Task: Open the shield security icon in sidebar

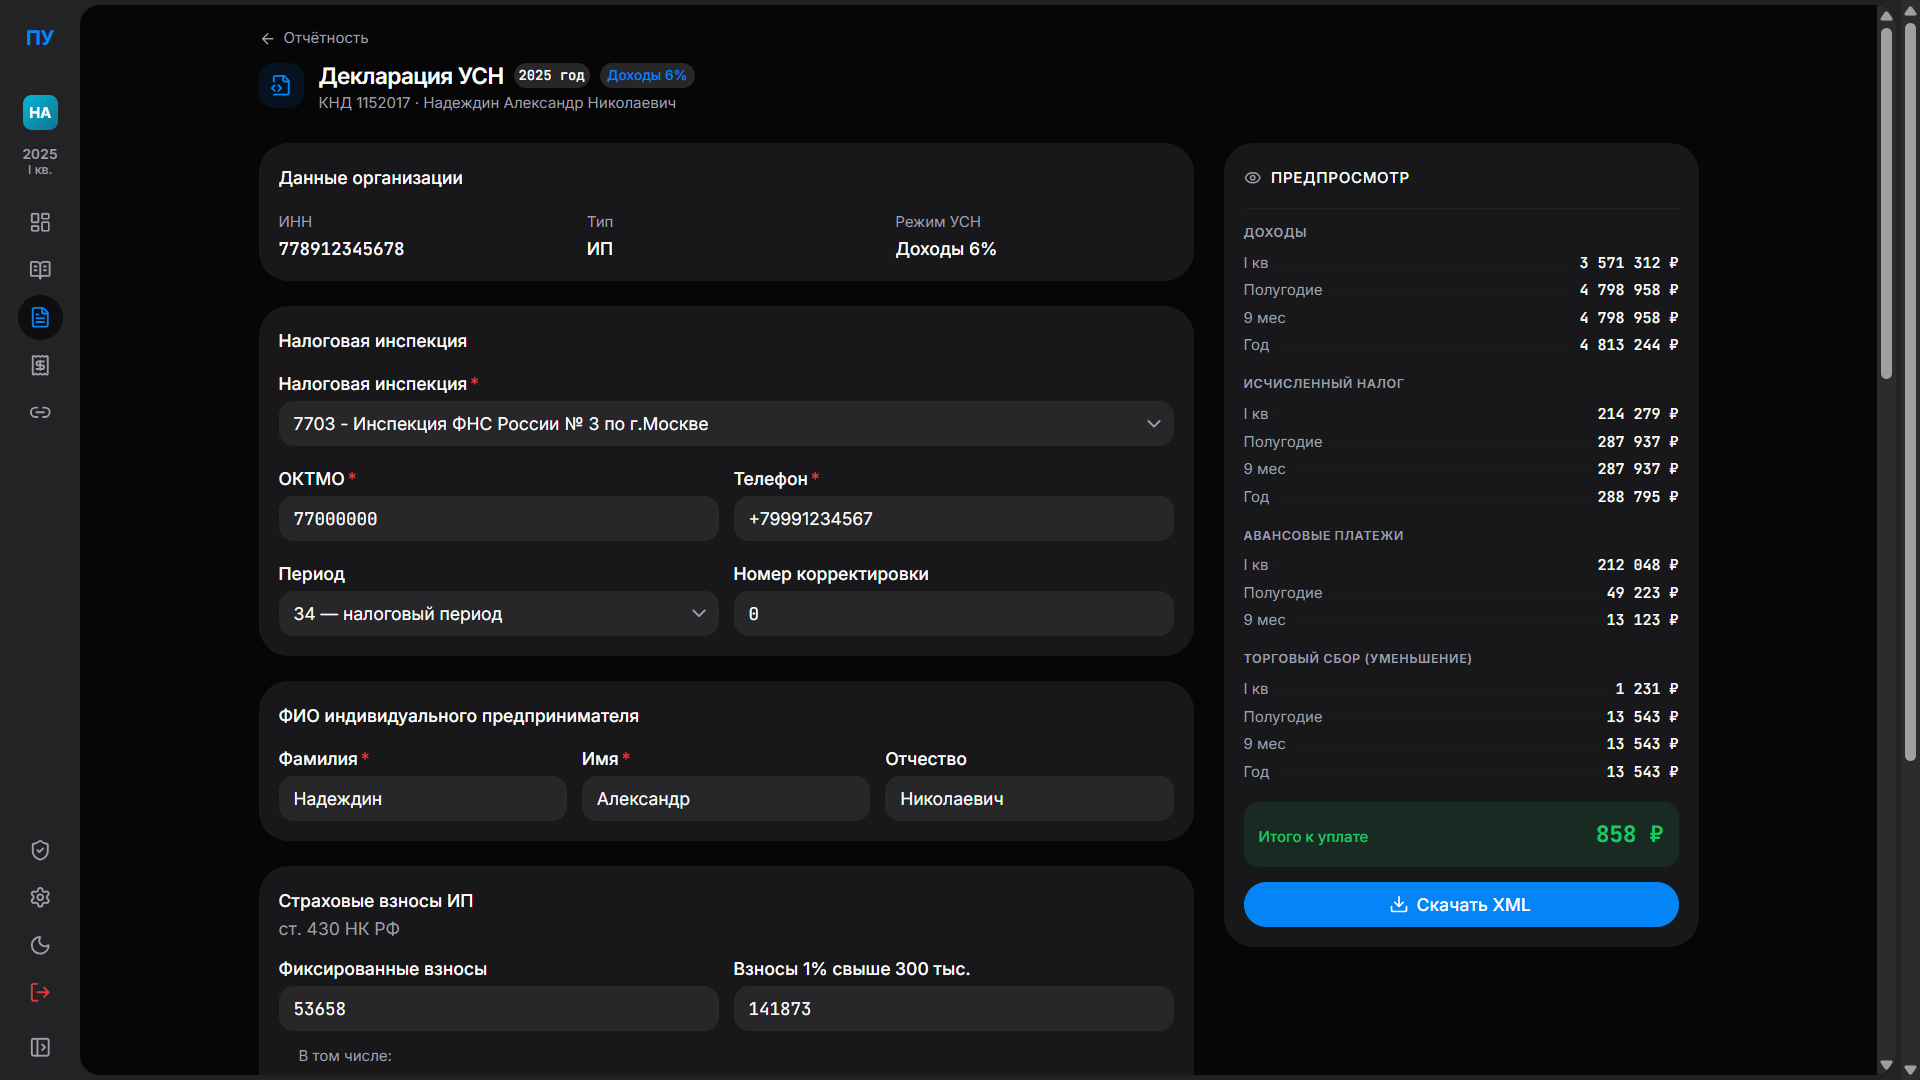Action: point(40,850)
